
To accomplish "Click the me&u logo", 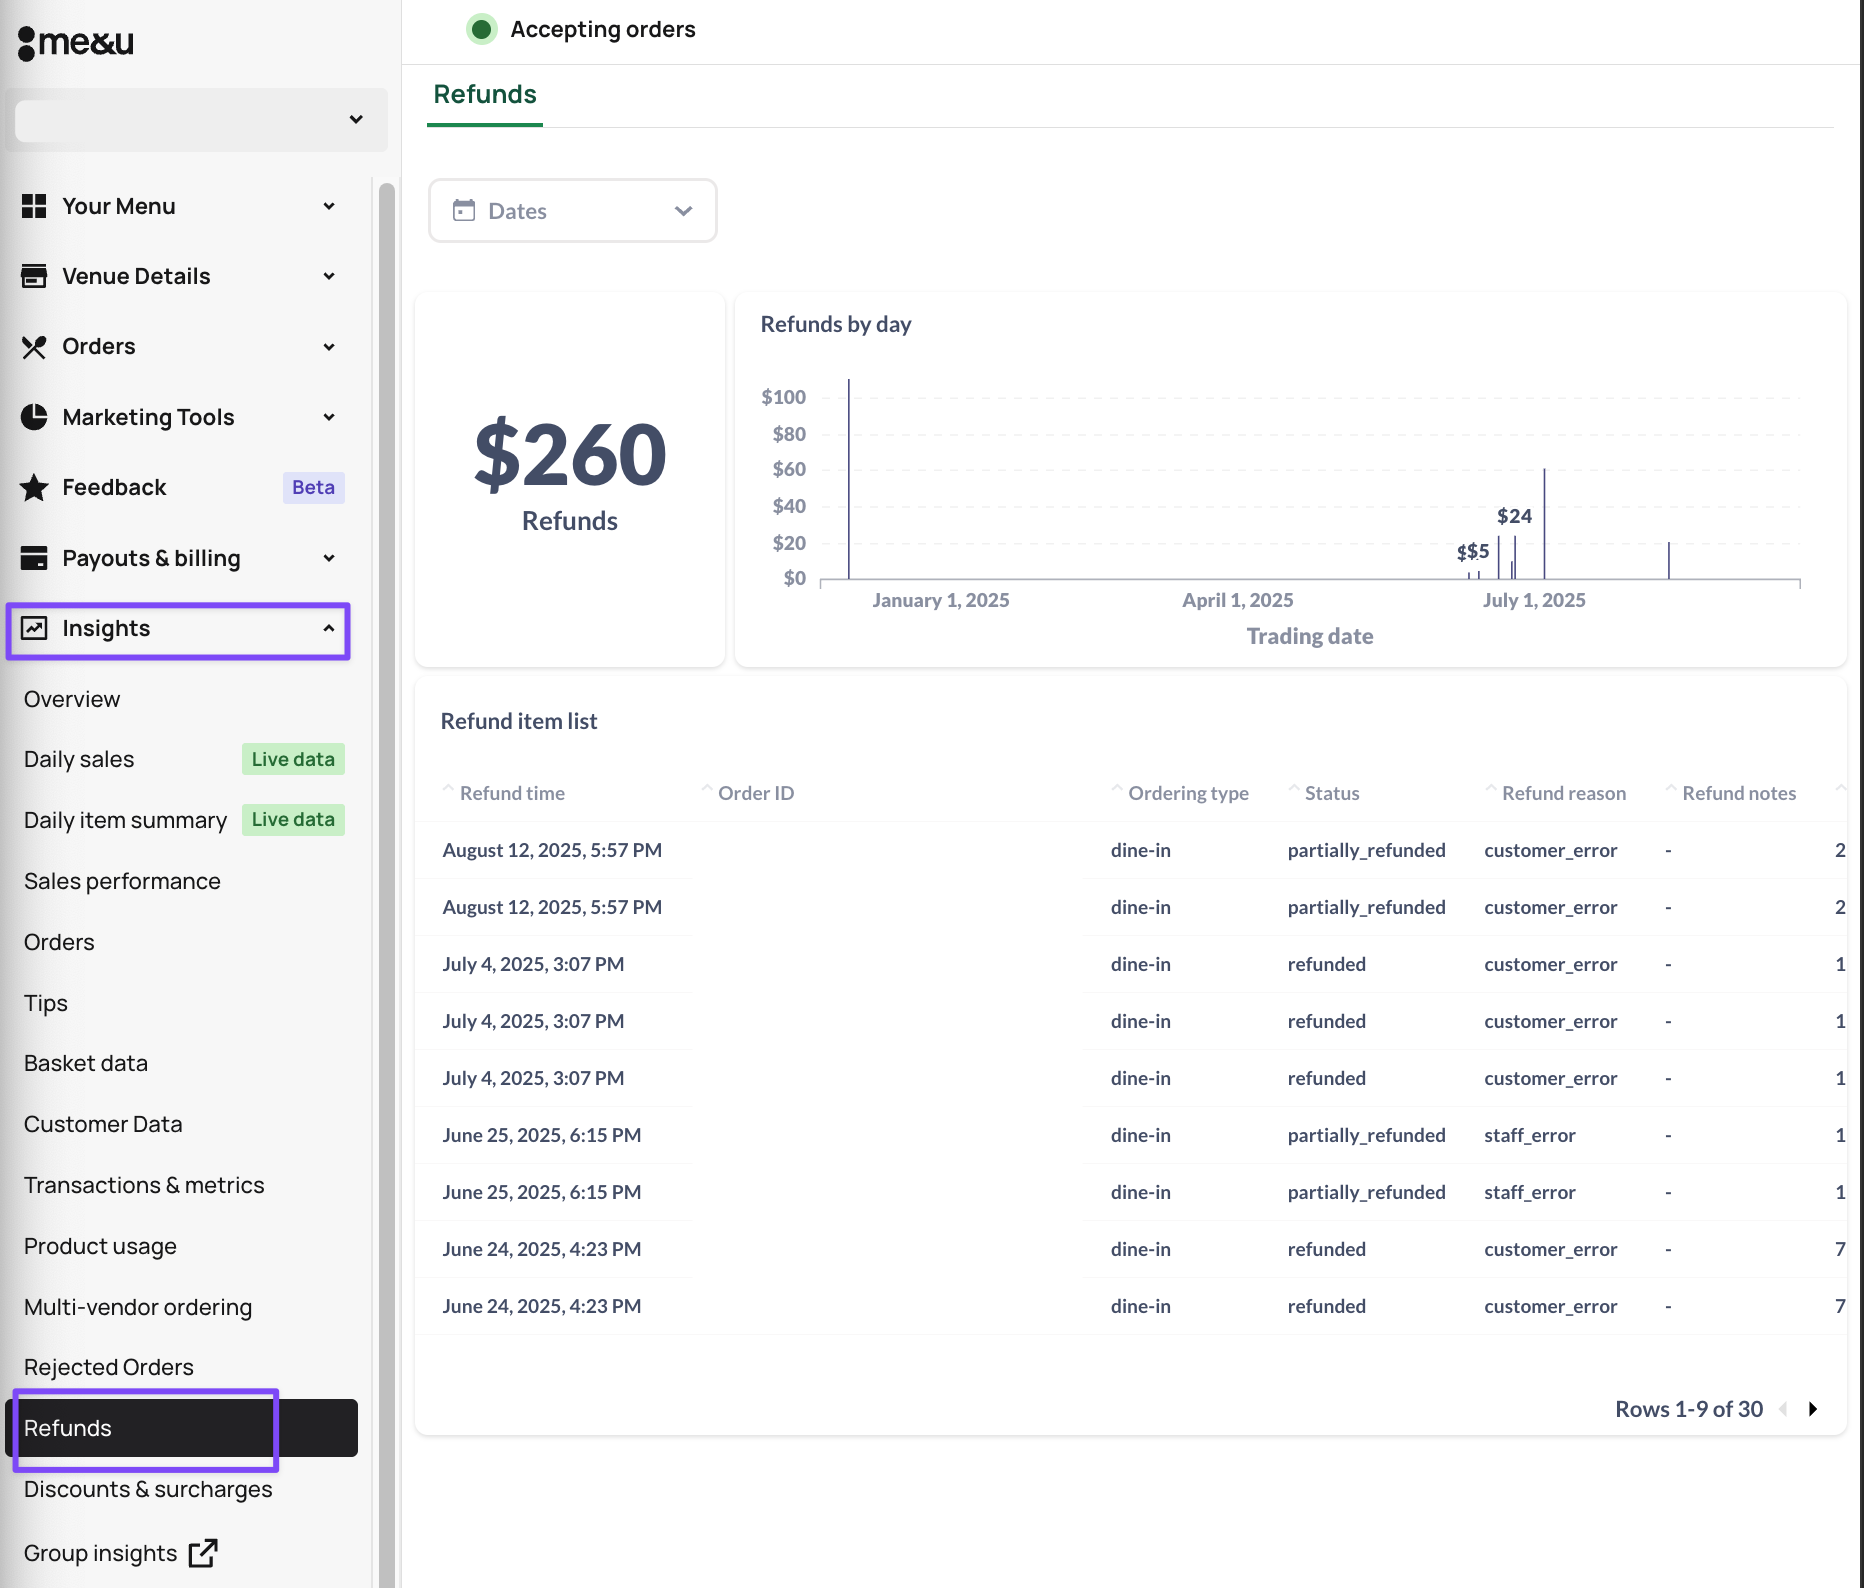I will (76, 42).
